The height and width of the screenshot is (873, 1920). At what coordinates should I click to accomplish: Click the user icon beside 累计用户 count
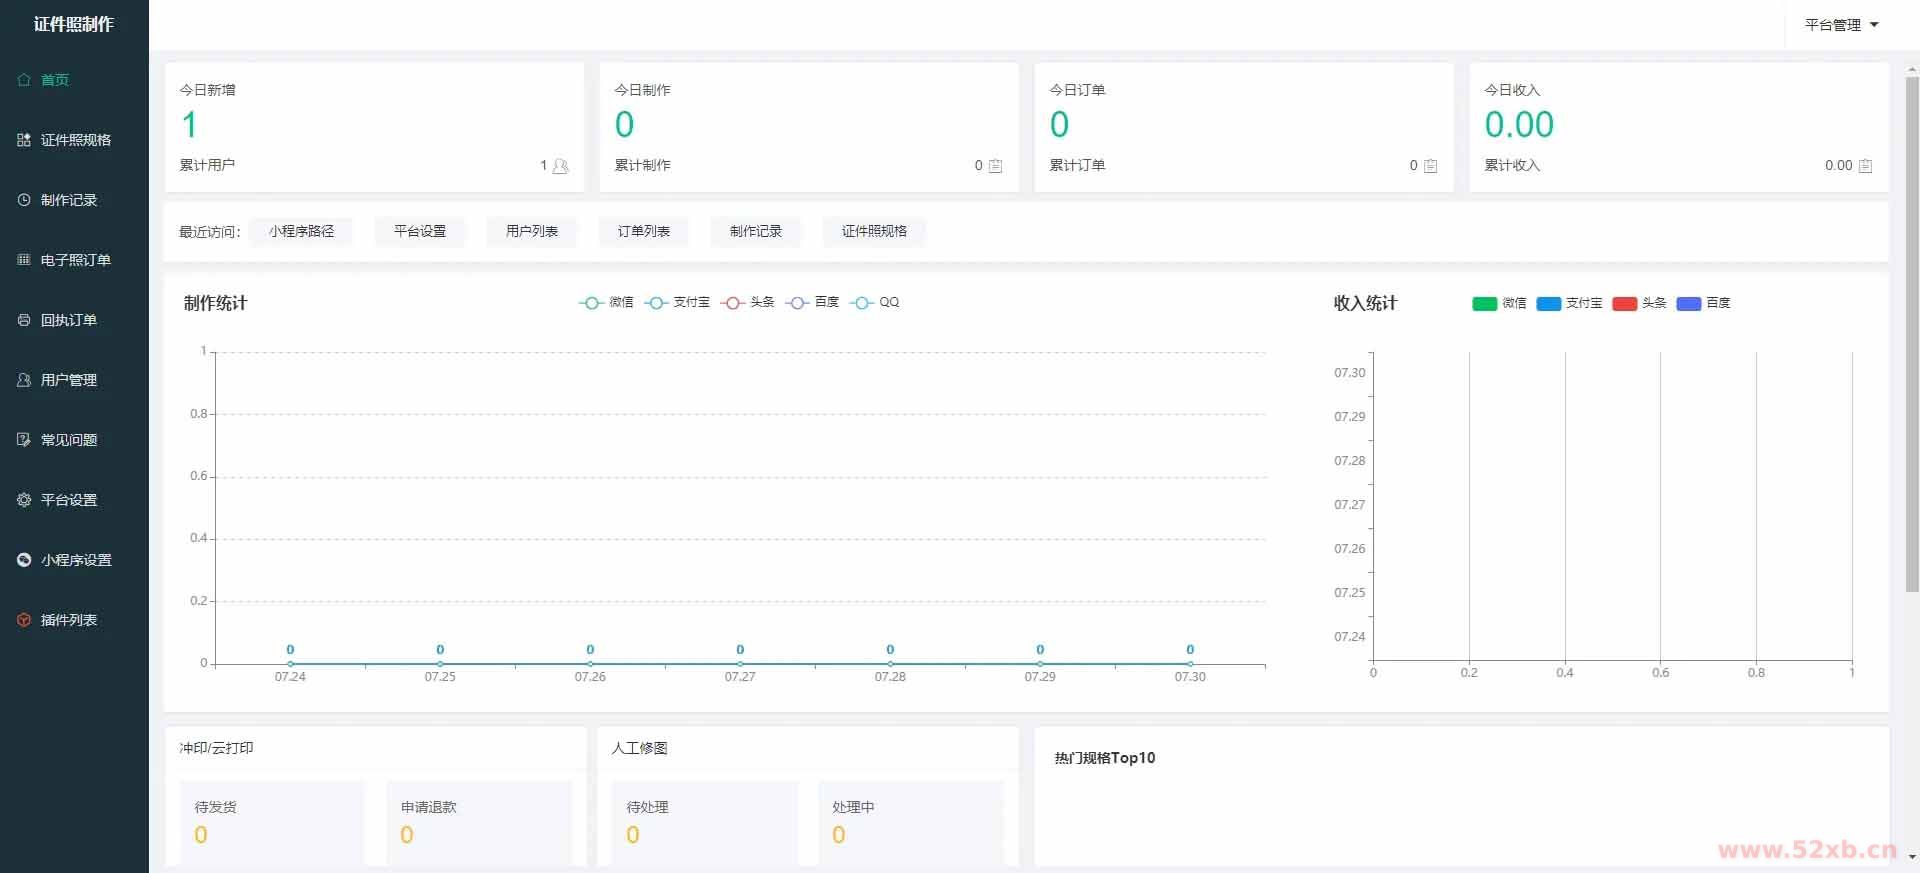pyautogui.click(x=560, y=166)
